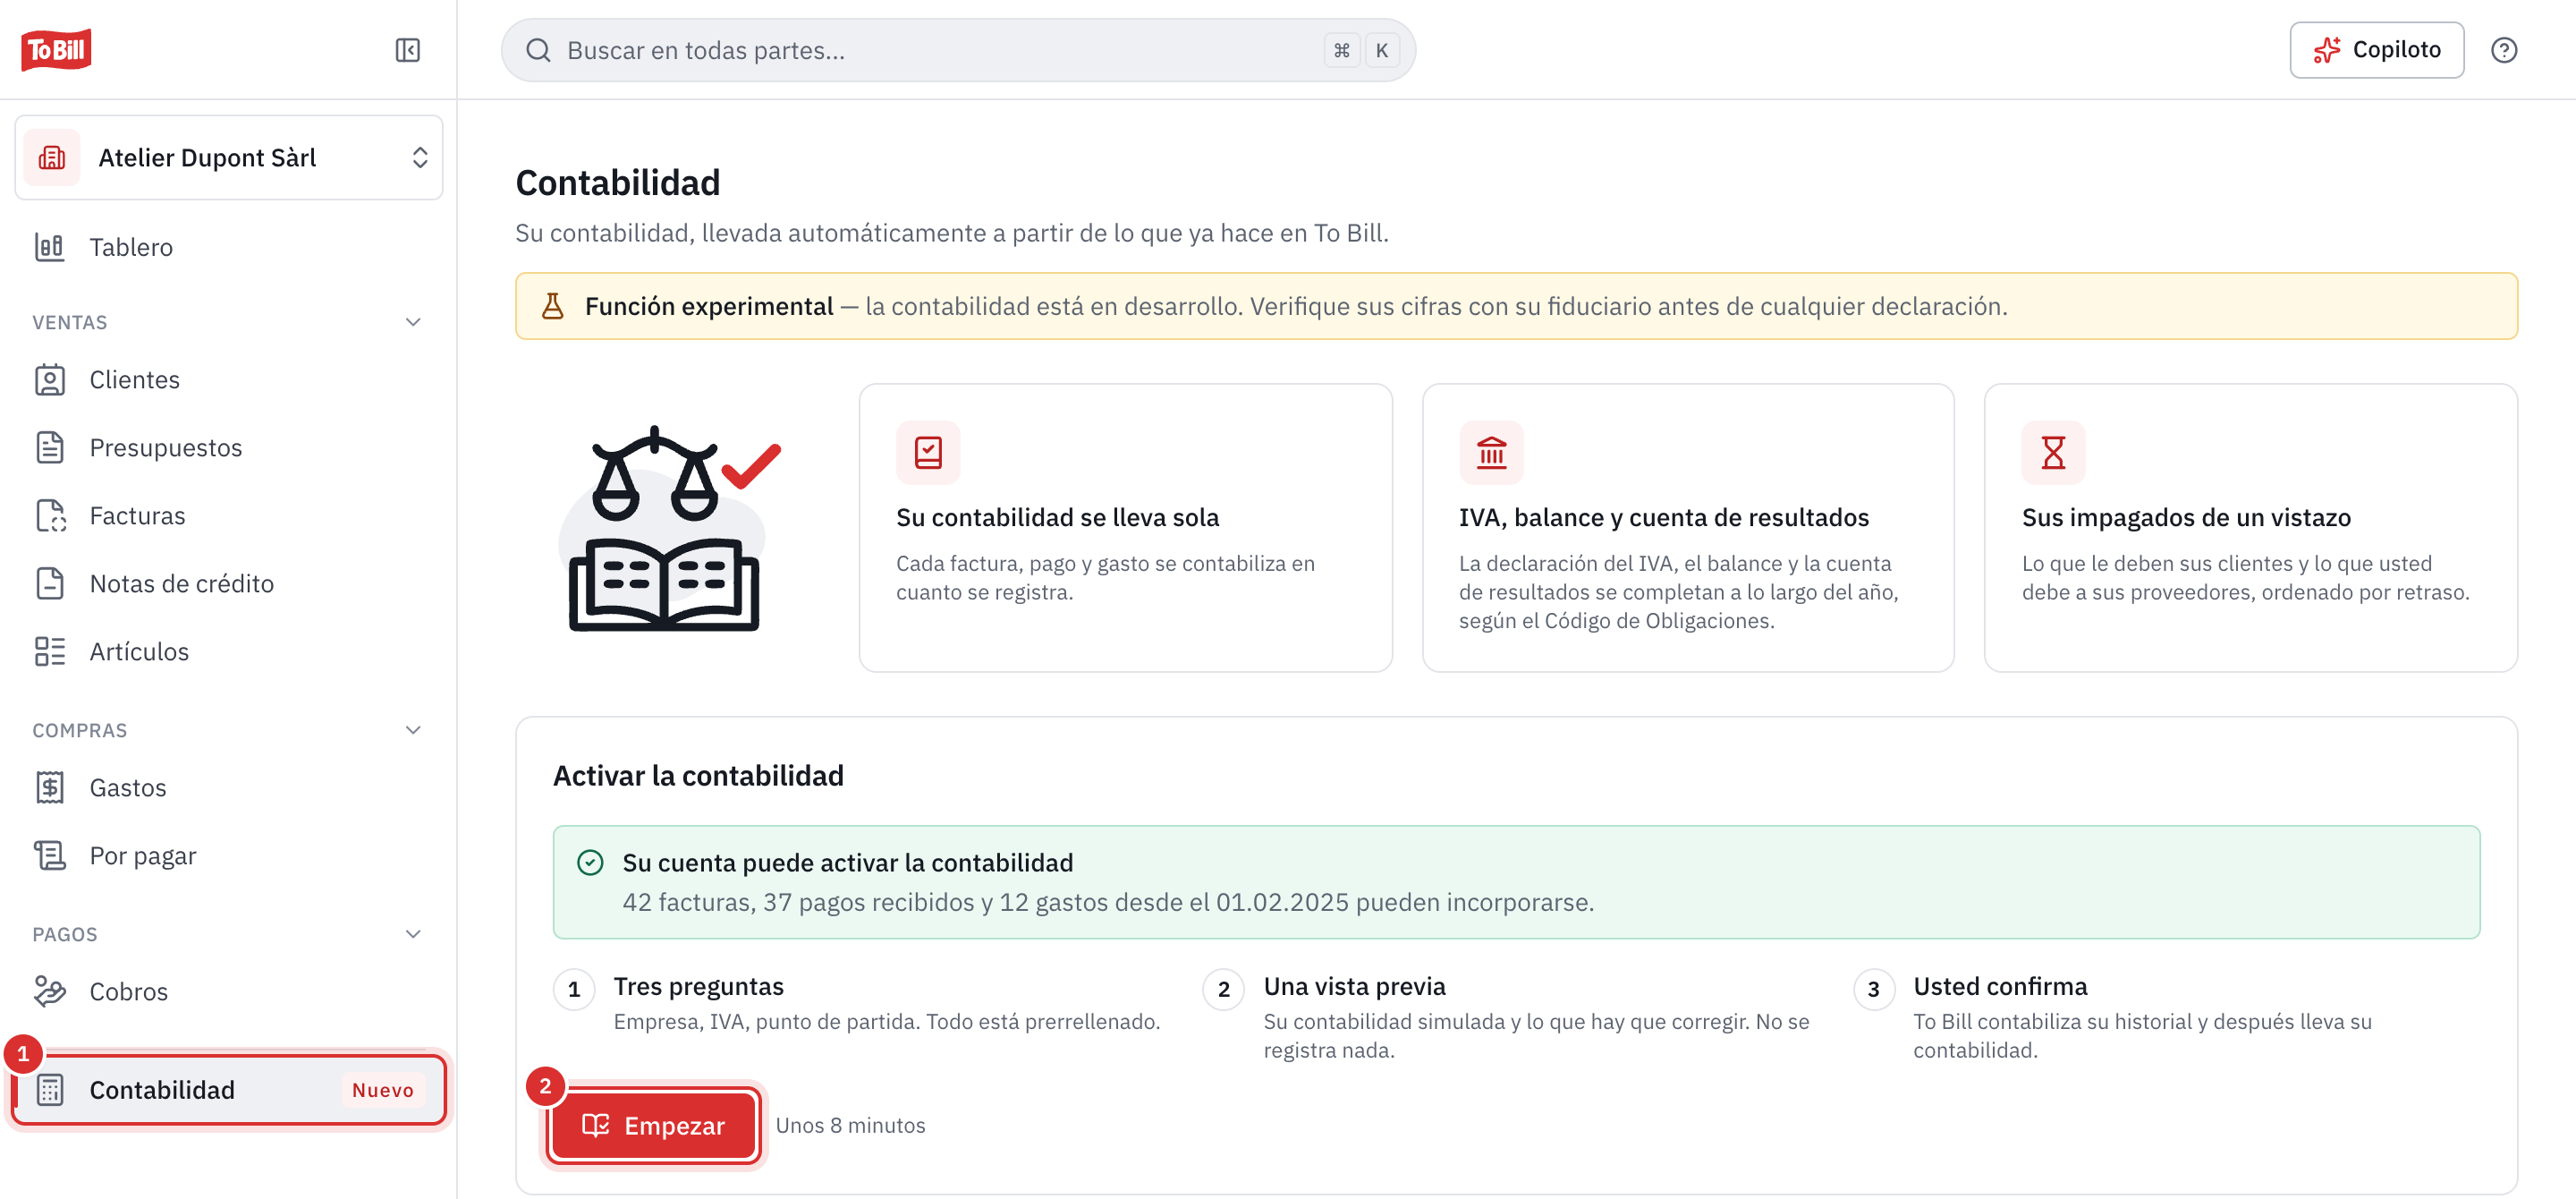The height and width of the screenshot is (1199, 2576).
Task: Click the To Bill logo
Action: click(56, 49)
